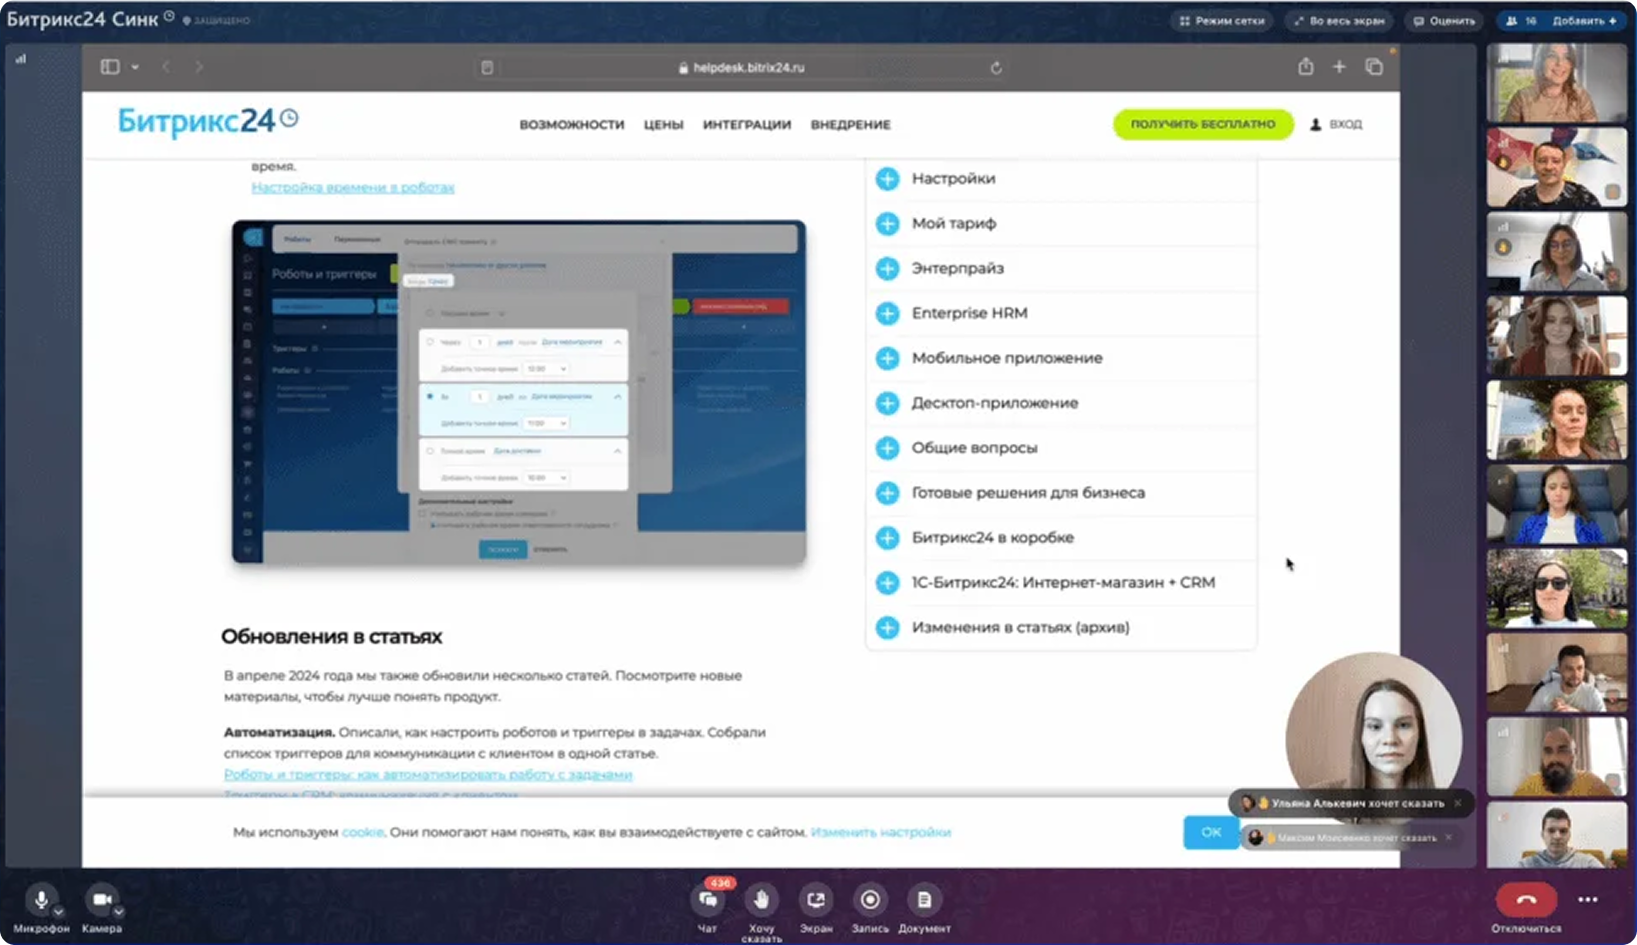Click ПОЛУЧИТЬ БЕСПЛАТНО button
This screenshot has width=1637, height=945.
[x=1203, y=124]
